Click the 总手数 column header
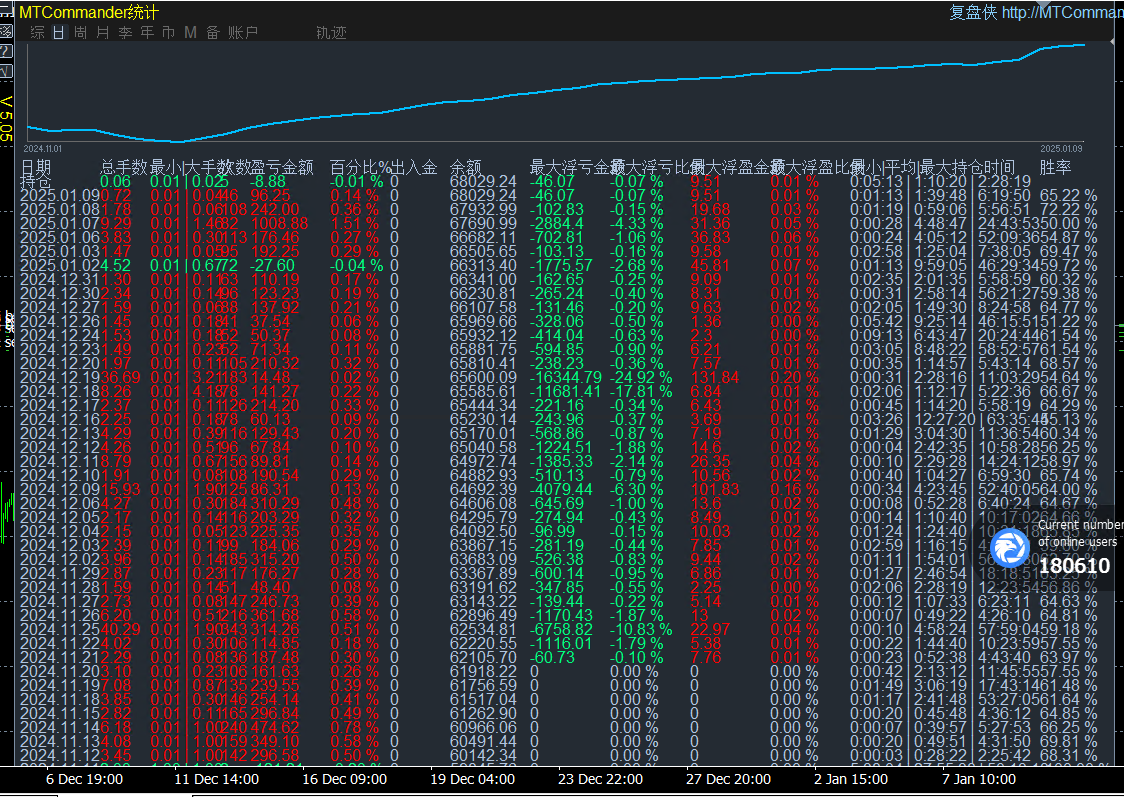1124x797 pixels. (123, 167)
